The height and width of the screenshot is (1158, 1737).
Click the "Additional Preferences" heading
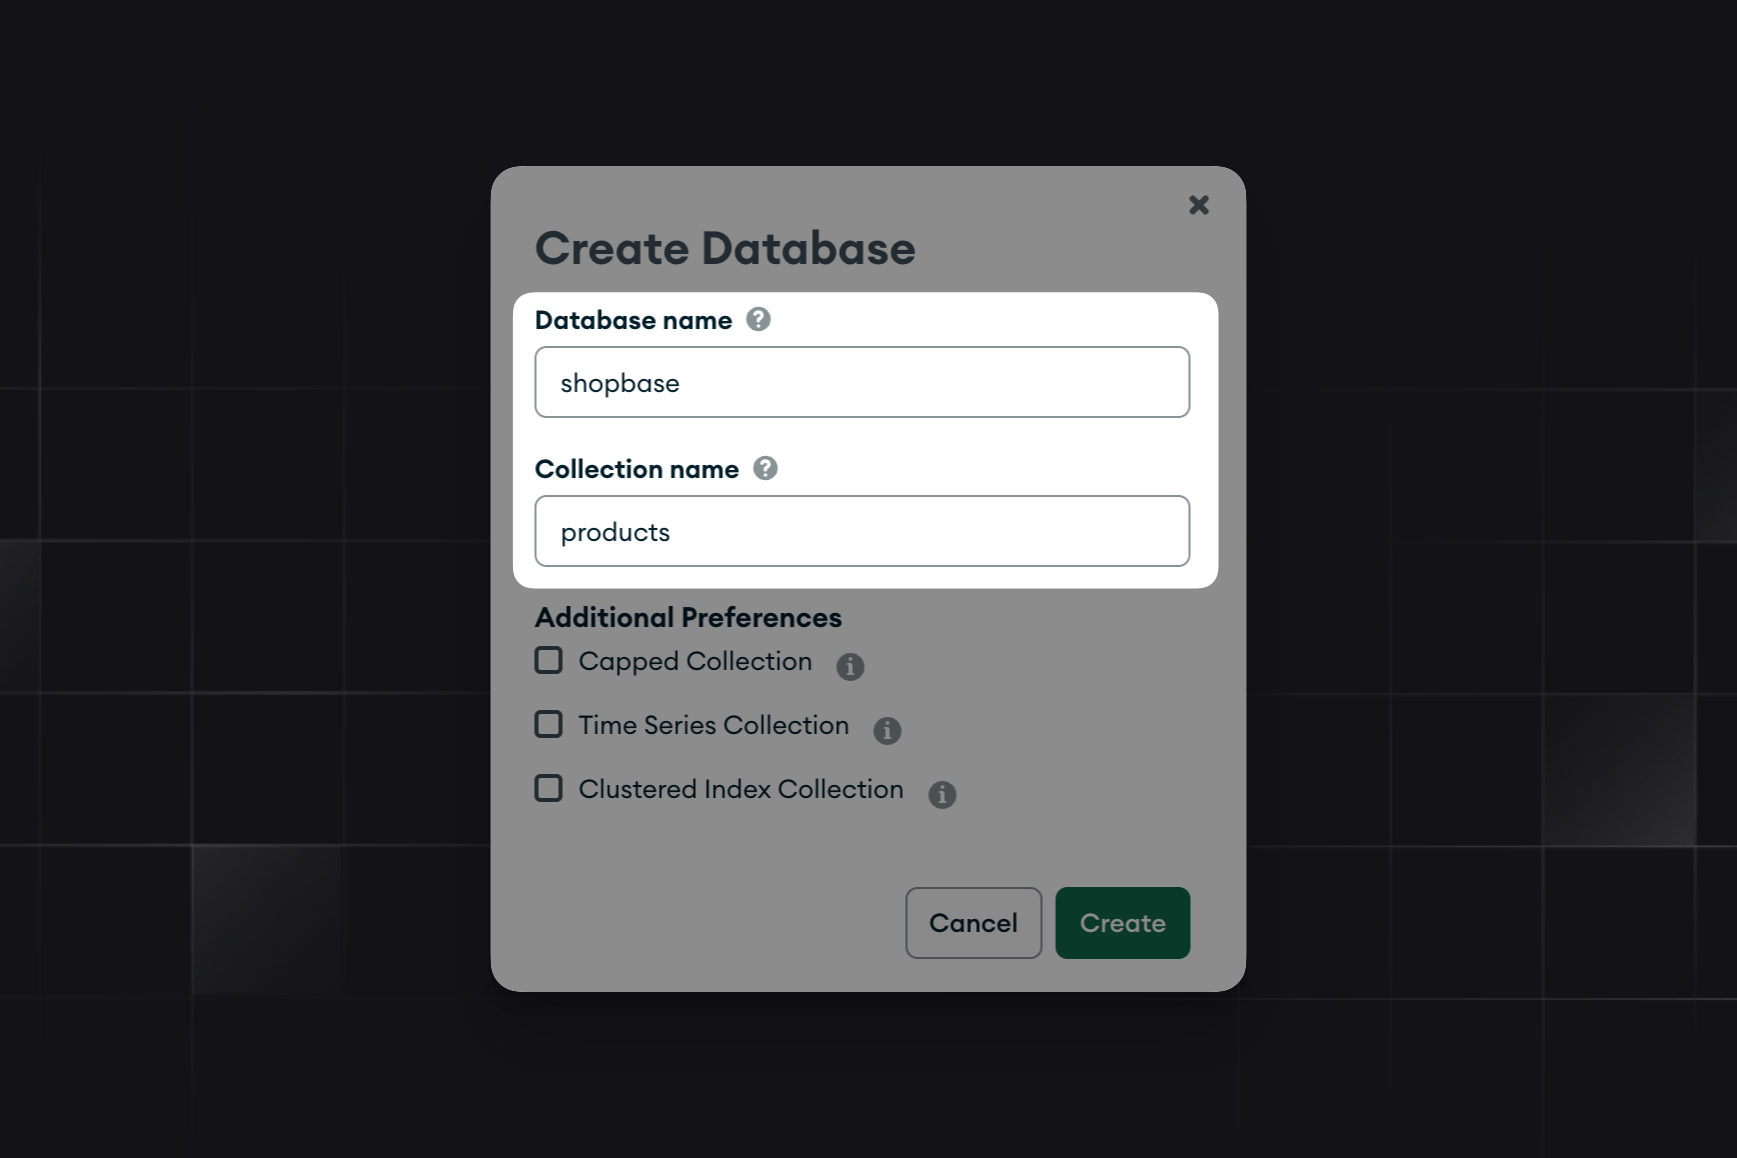tap(688, 617)
